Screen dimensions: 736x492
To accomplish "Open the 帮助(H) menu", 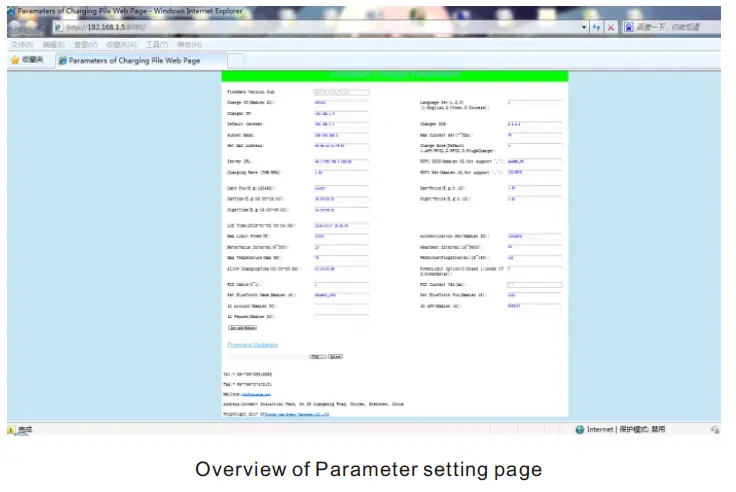I will pos(189,45).
